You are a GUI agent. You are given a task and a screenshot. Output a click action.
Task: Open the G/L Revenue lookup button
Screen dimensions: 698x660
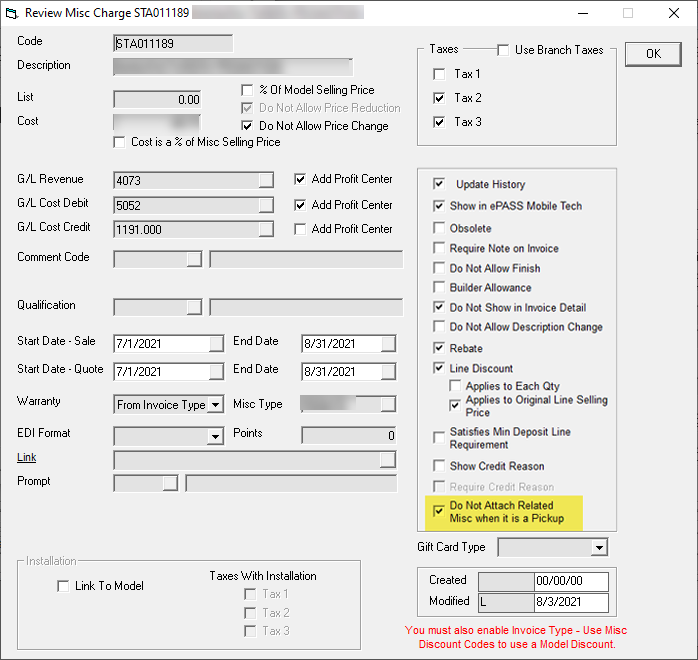pos(266,180)
